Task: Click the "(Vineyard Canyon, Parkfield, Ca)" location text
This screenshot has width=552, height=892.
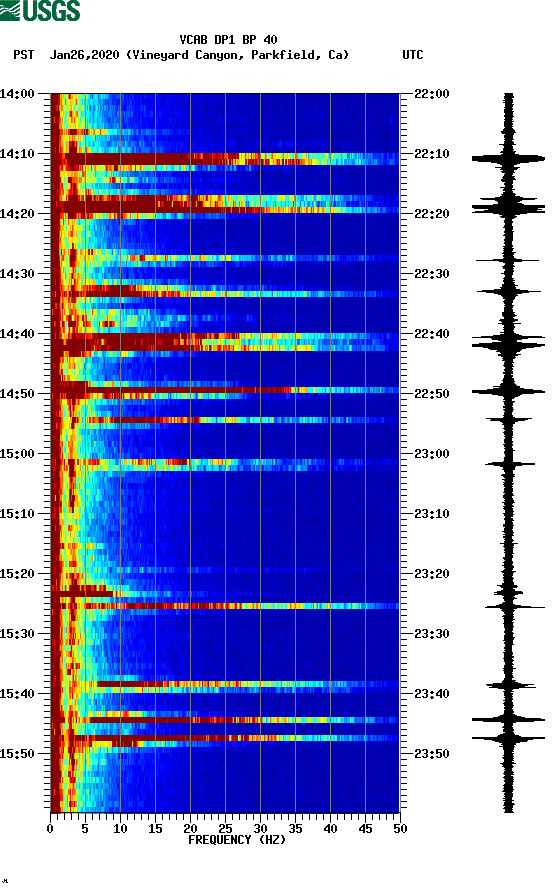Action: [237, 55]
